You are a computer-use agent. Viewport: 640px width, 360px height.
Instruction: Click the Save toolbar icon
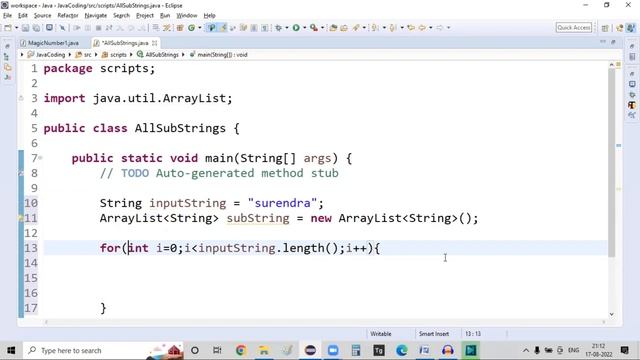pyautogui.click(x=25, y=28)
